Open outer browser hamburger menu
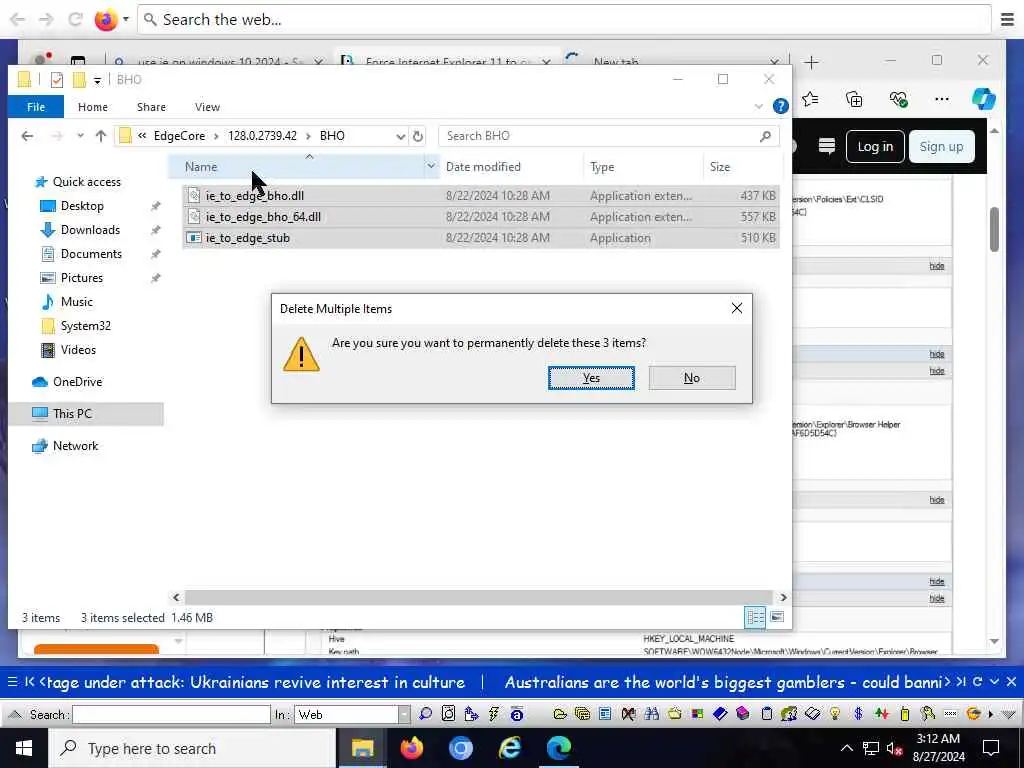The image size is (1024, 768). point(1008,20)
